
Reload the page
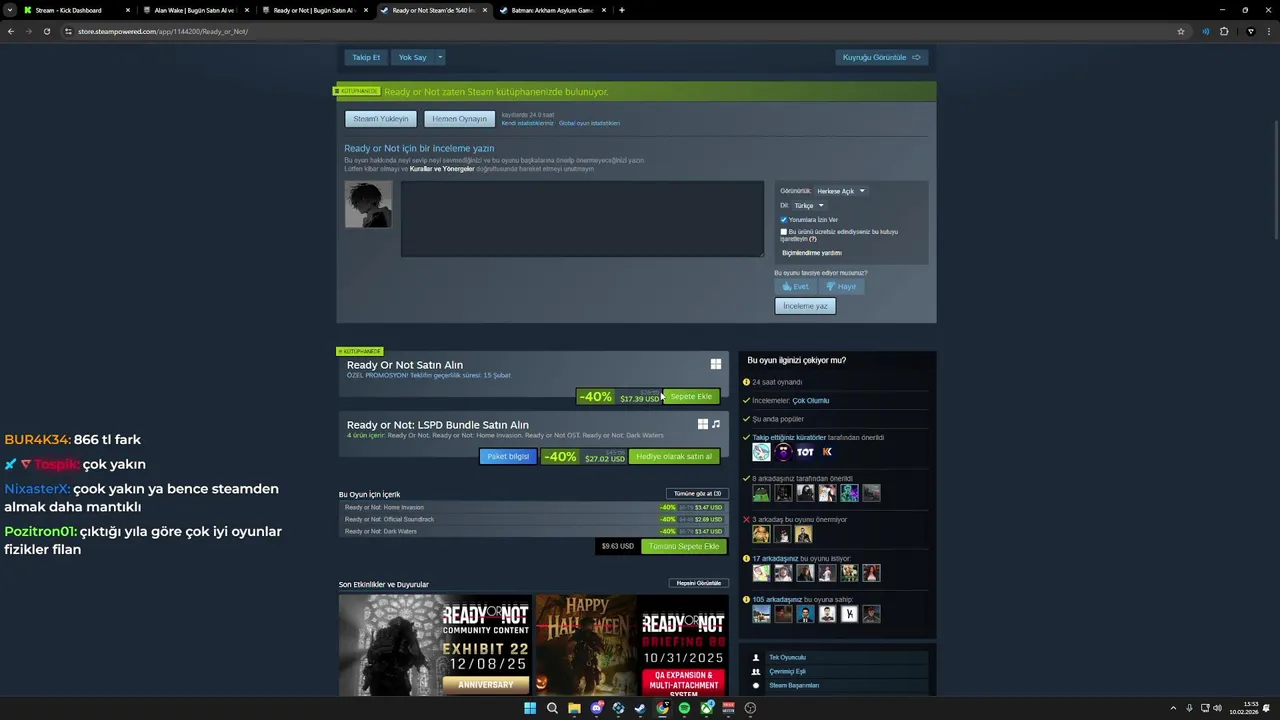[47, 31]
